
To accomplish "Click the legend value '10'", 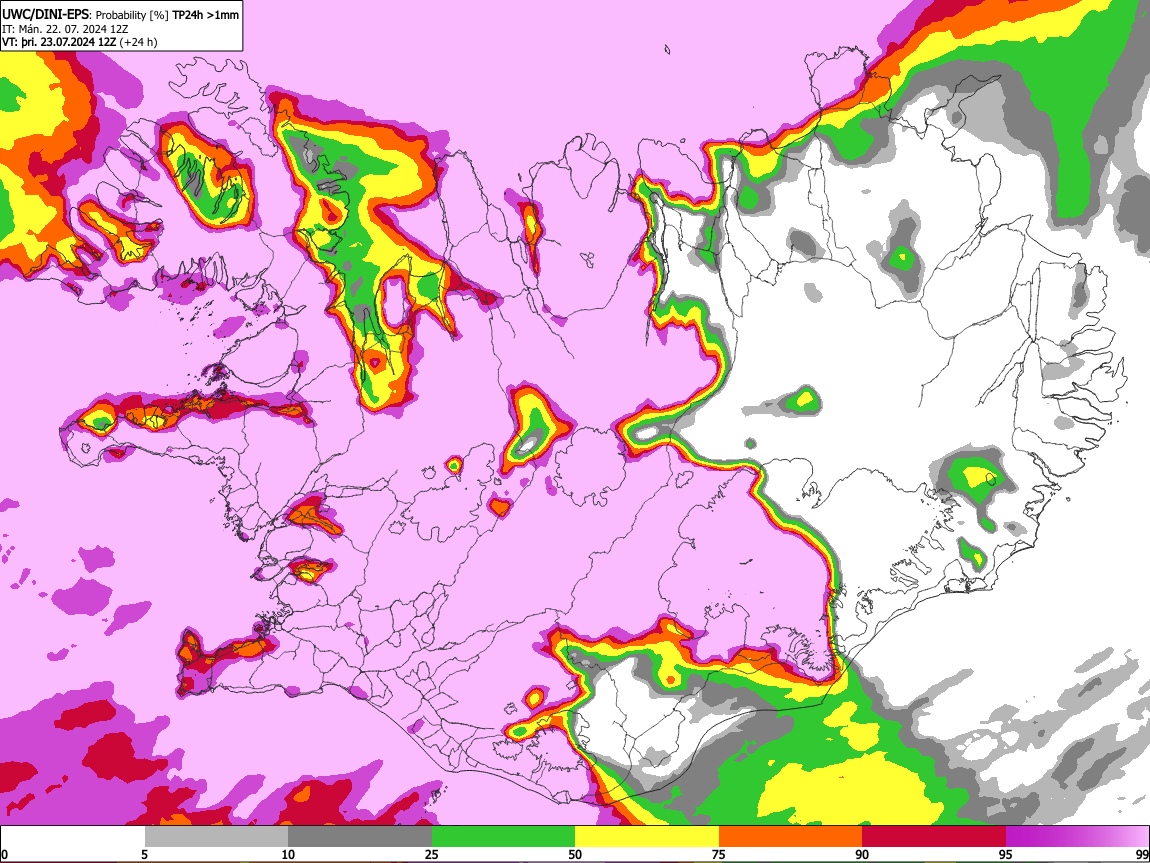I will 288,854.
